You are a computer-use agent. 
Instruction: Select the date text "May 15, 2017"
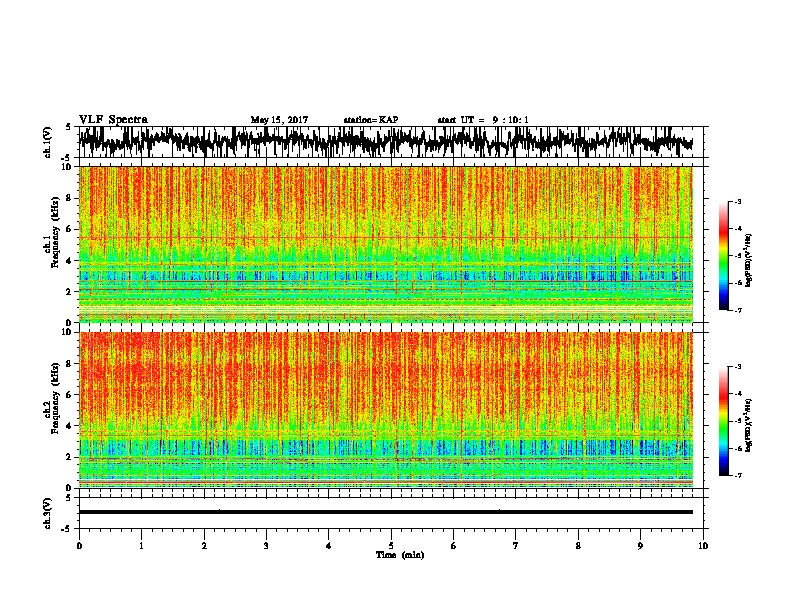click(x=279, y=120)
